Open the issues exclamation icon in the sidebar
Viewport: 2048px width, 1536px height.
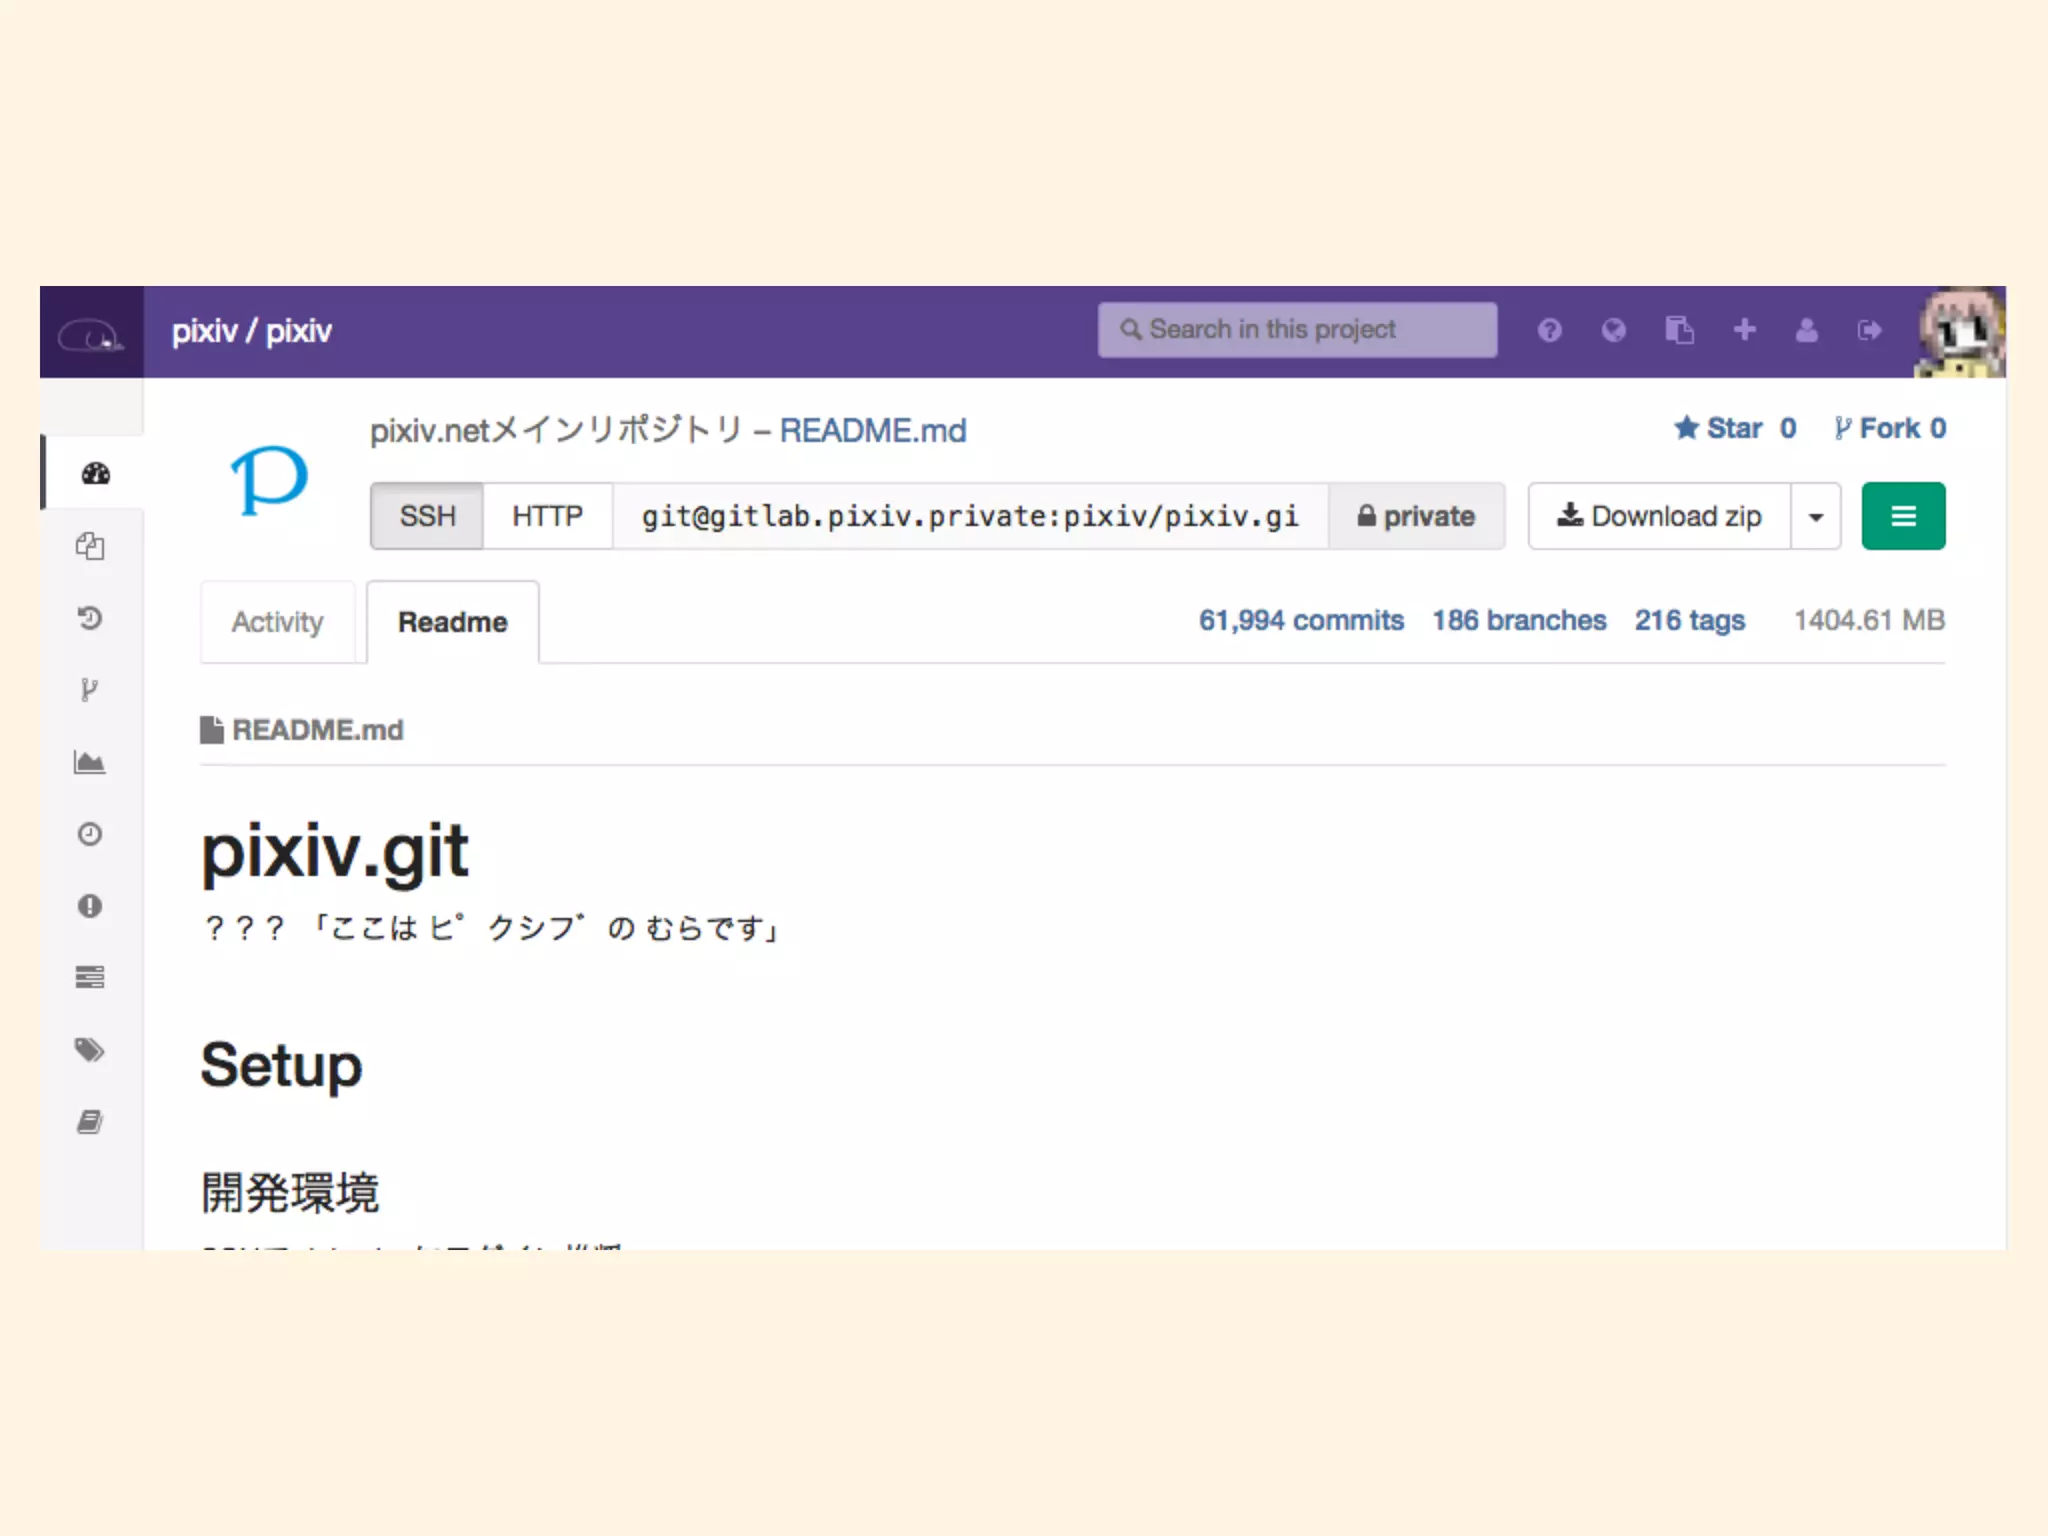(x=90, y=906)
